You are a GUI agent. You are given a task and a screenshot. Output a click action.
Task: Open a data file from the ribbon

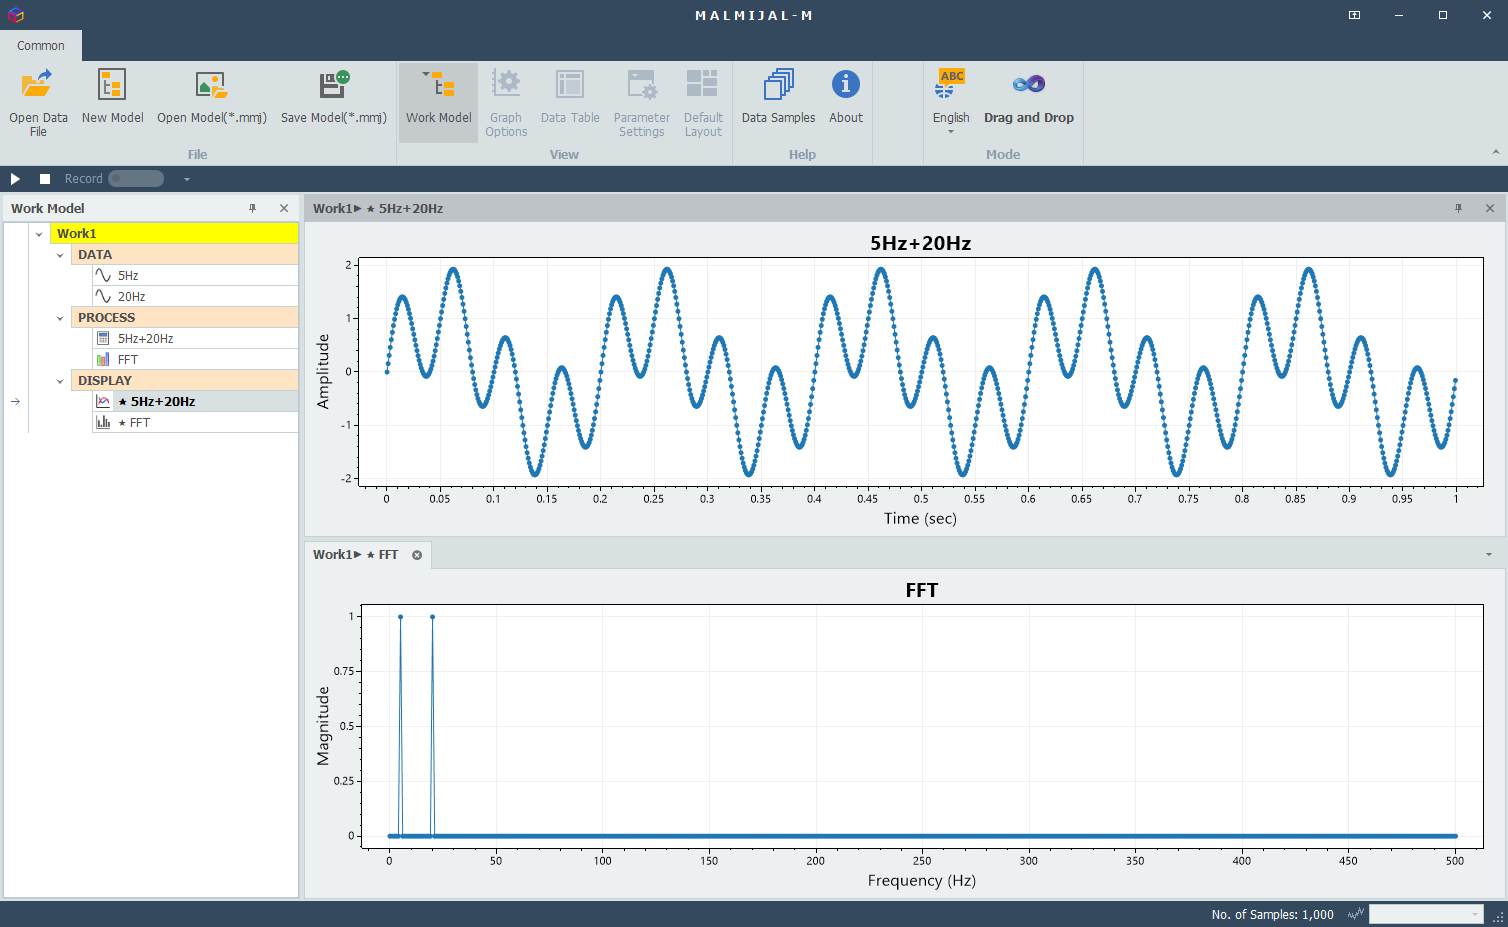(38, 102)
